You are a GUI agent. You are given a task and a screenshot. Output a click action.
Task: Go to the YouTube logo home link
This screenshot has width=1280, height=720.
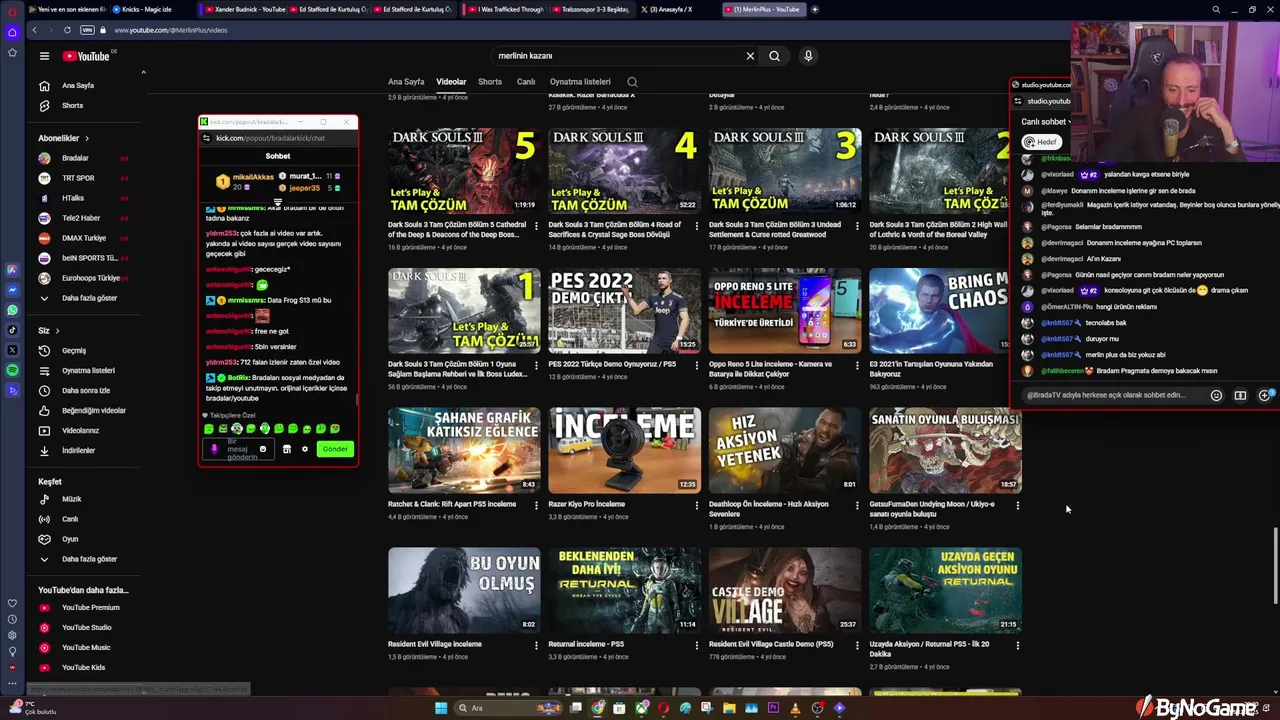click(x=87, y=56)
